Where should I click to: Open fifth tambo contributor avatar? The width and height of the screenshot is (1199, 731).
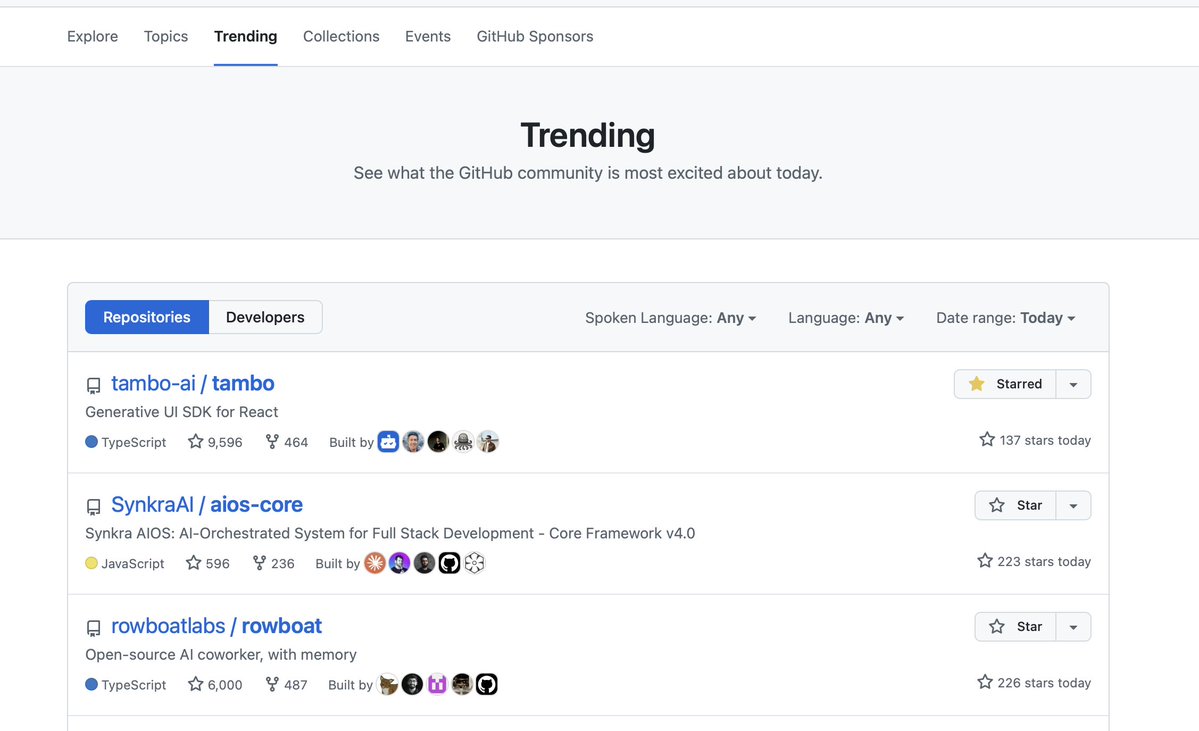click(x=488, y=441)
